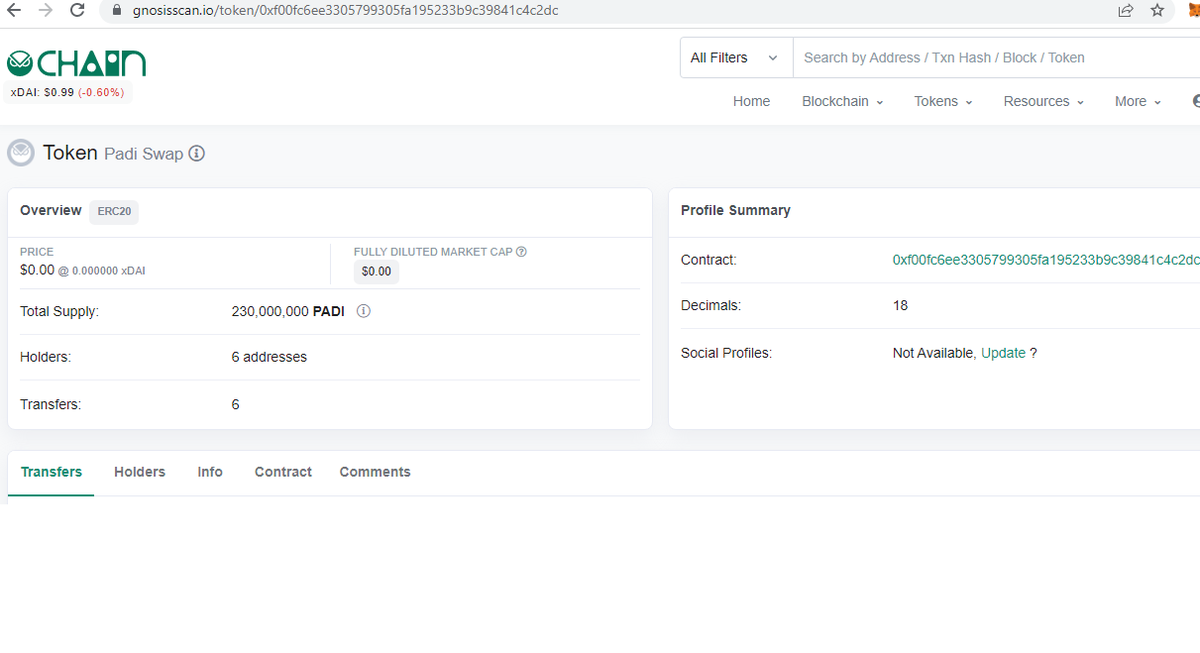Click help icon next to Fully Diluted Market Cap
This screenshot has width=1200, height=653.
point(521,252)
